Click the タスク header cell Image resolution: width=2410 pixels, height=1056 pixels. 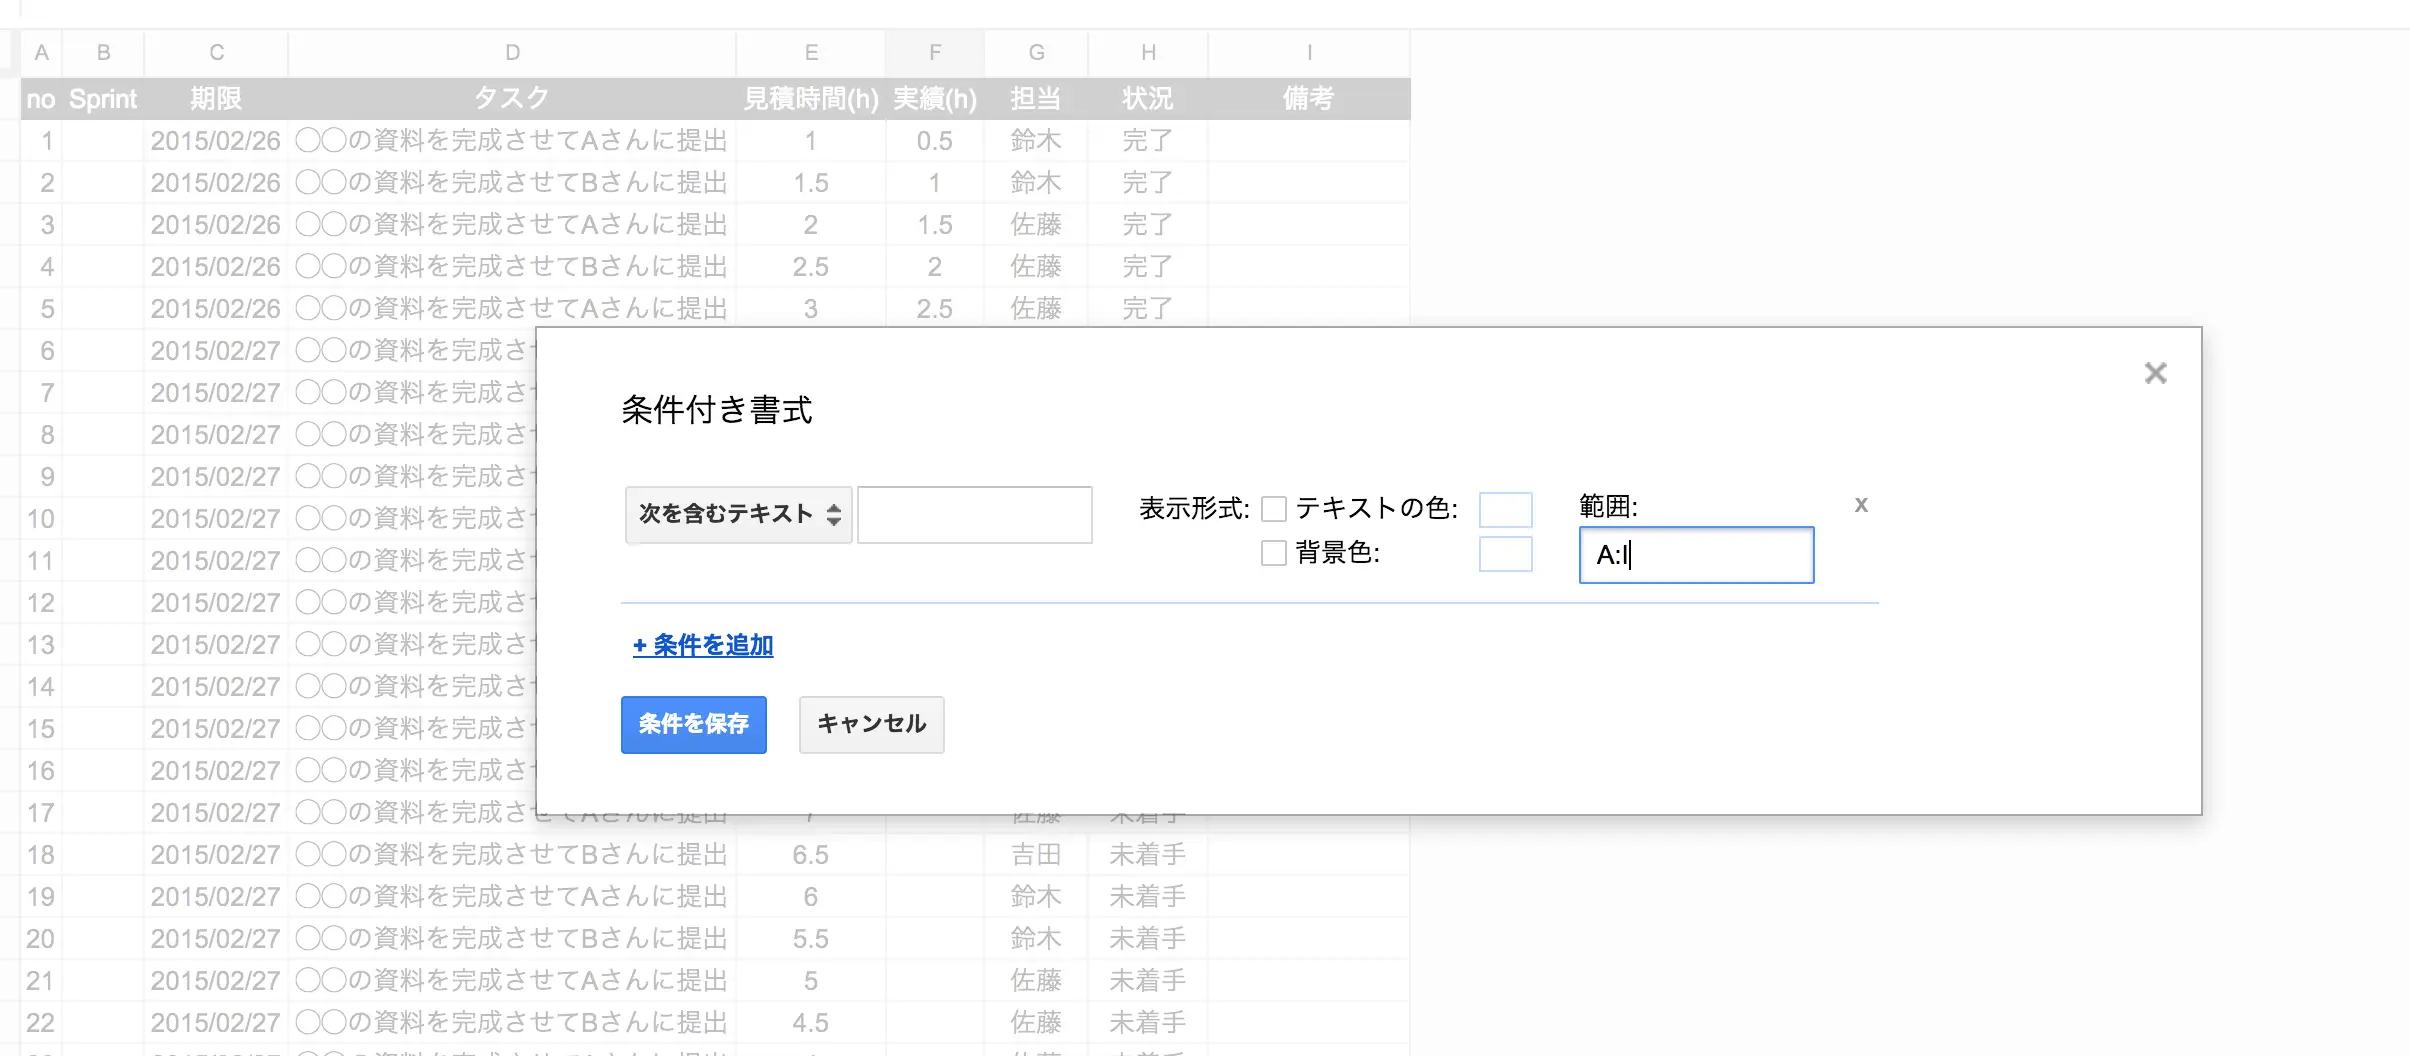coord(512,98)
